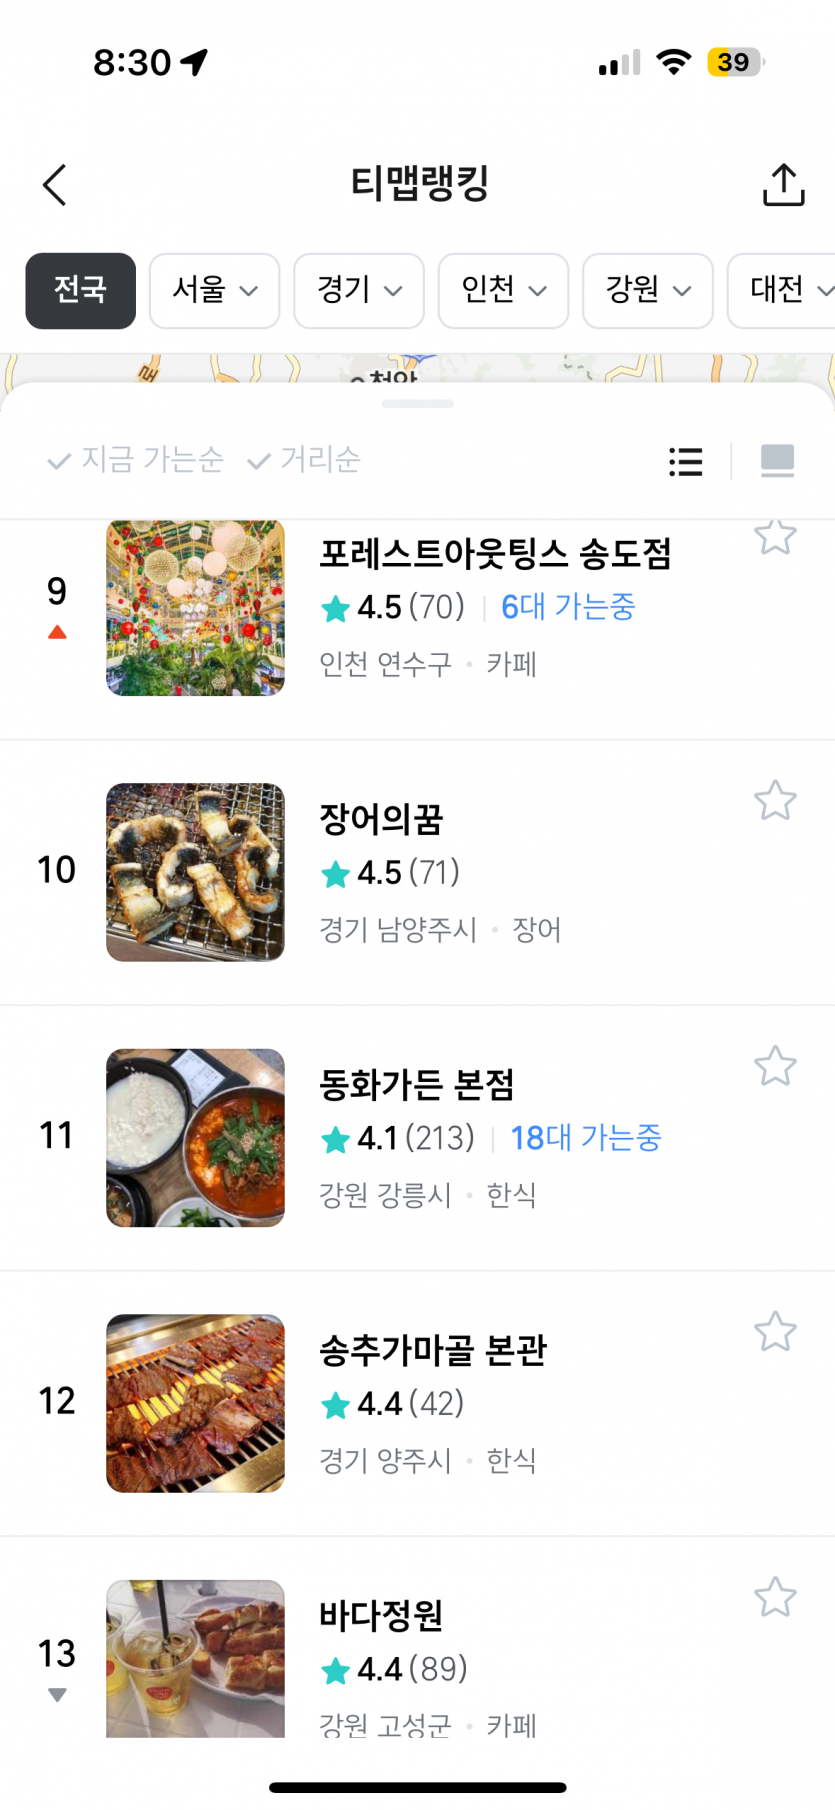Select the 전국 tab
Image resolution: width=835 pixels, height=1810 pixels.
(80, 290)
